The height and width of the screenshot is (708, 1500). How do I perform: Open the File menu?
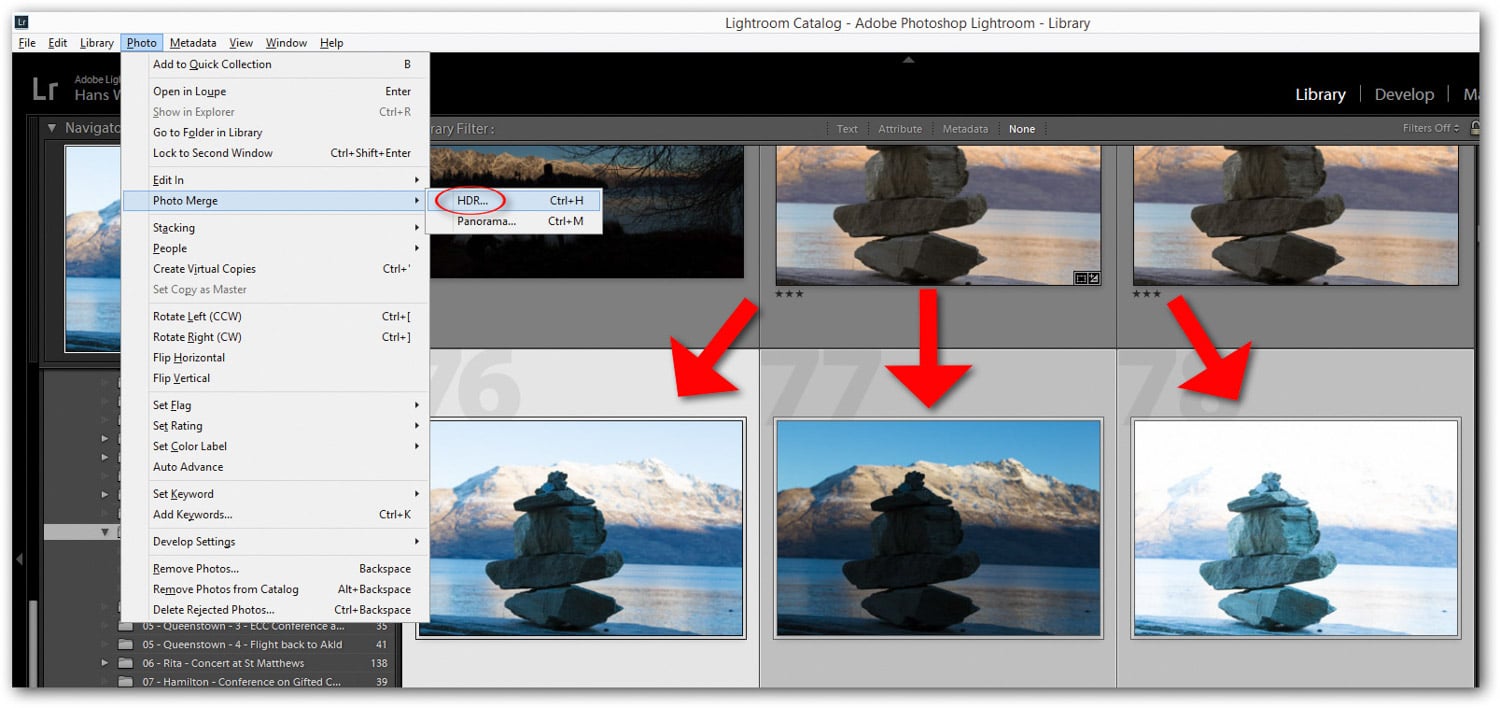[27, 43]
